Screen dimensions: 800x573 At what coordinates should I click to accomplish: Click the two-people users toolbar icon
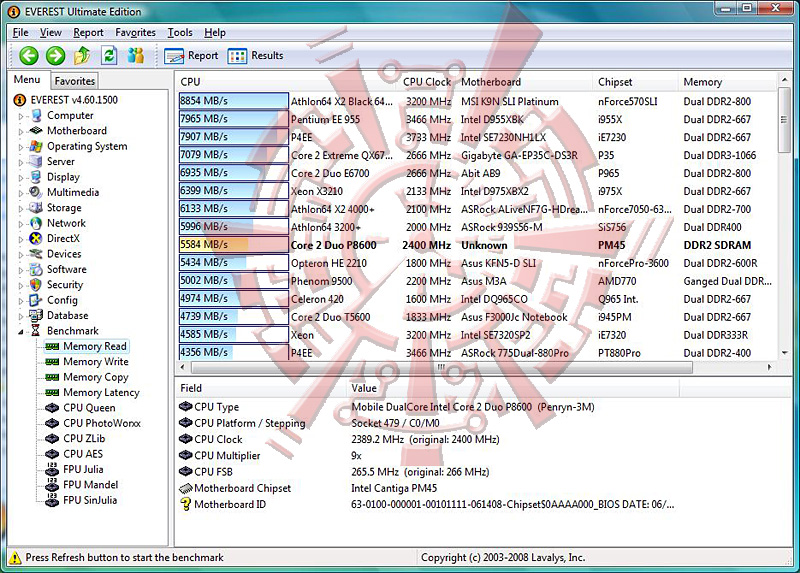click(x=136, y=56)
